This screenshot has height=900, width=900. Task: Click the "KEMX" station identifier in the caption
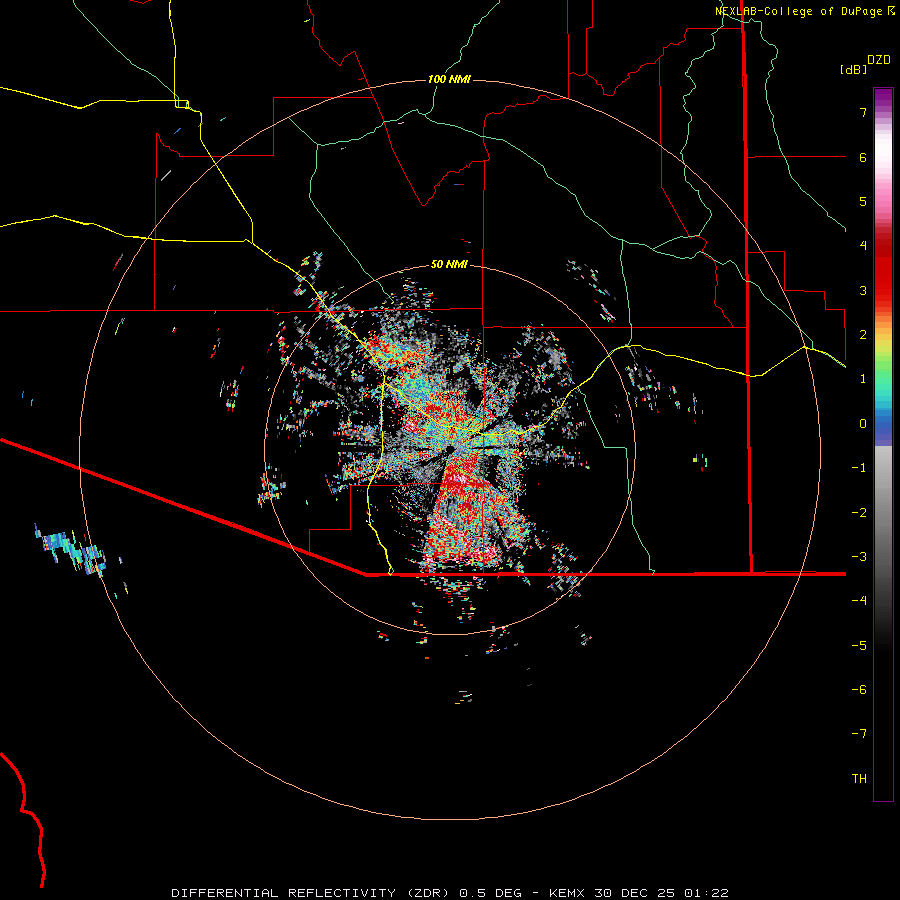coord(568,893)
